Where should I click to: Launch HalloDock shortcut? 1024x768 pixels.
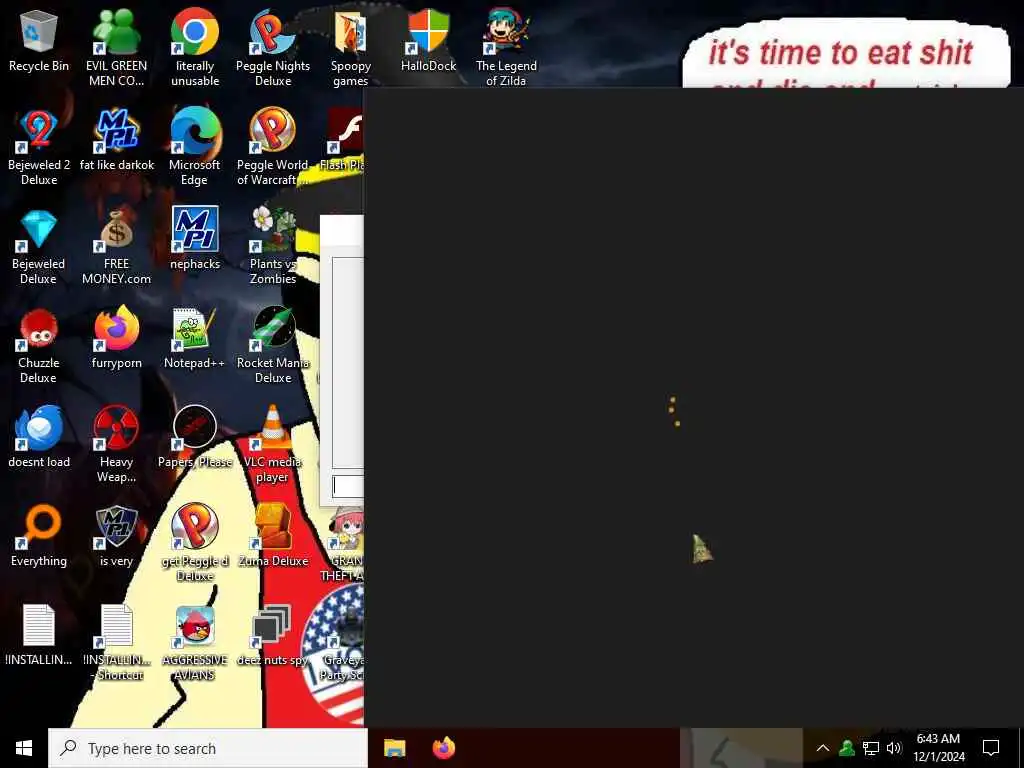click(428, 40)
